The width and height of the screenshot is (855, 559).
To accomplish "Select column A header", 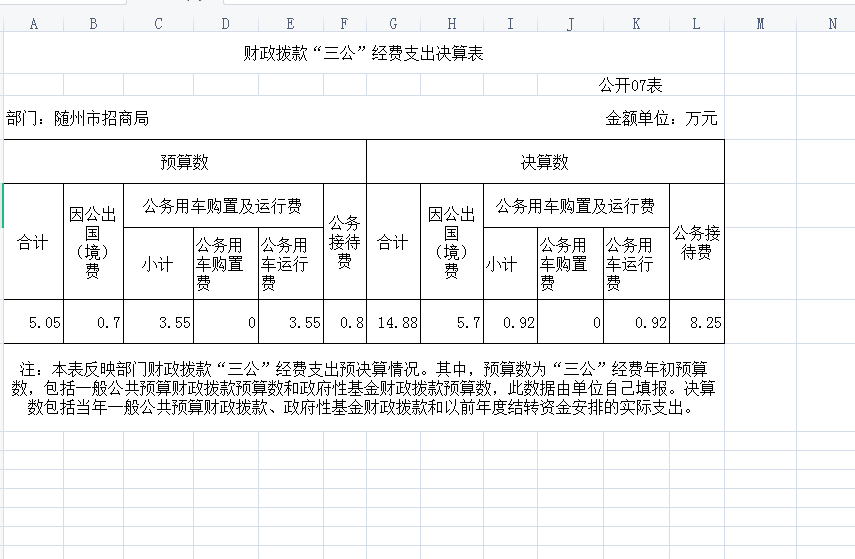I will click(34, 24).
